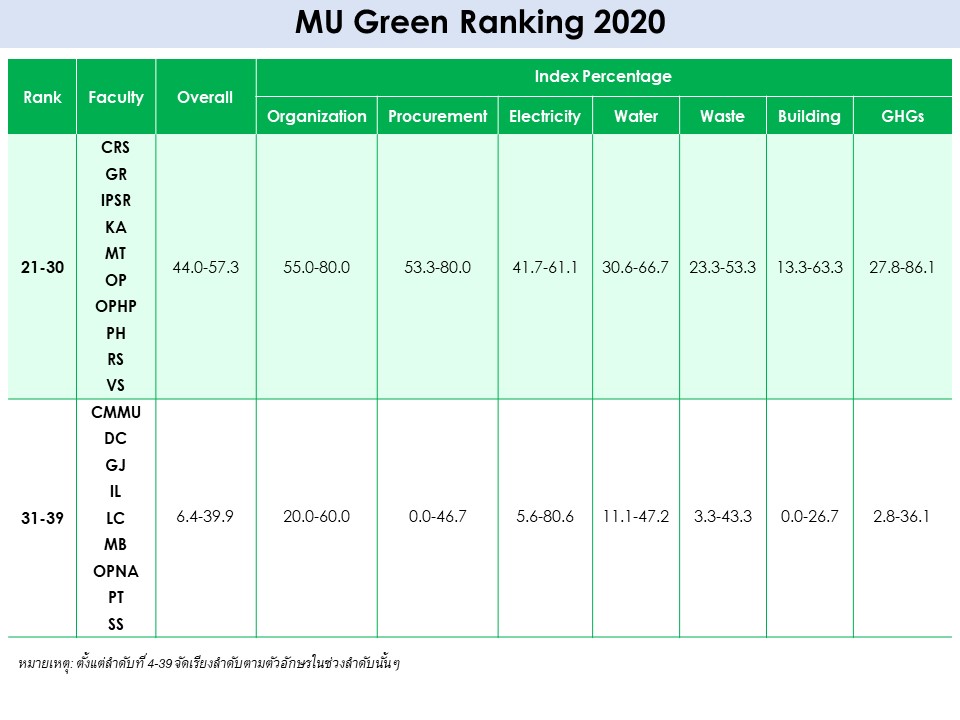The width and height of the screenshot is (960, 720).
Task: Select the GHGs column header
Action: pos(902,116)
